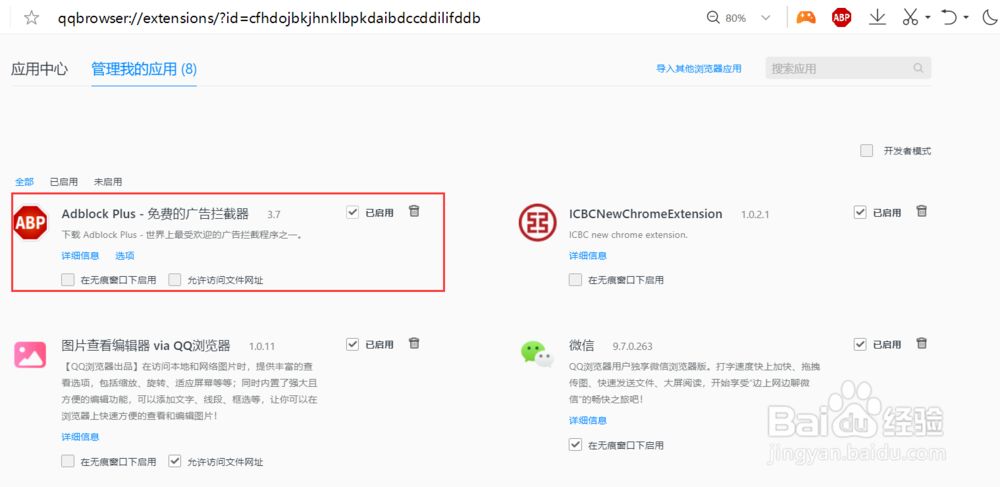Uncheck 在无痕窗口下启用 for 微信
This screenshot has width=1000, height=487.
pos(575,444)
